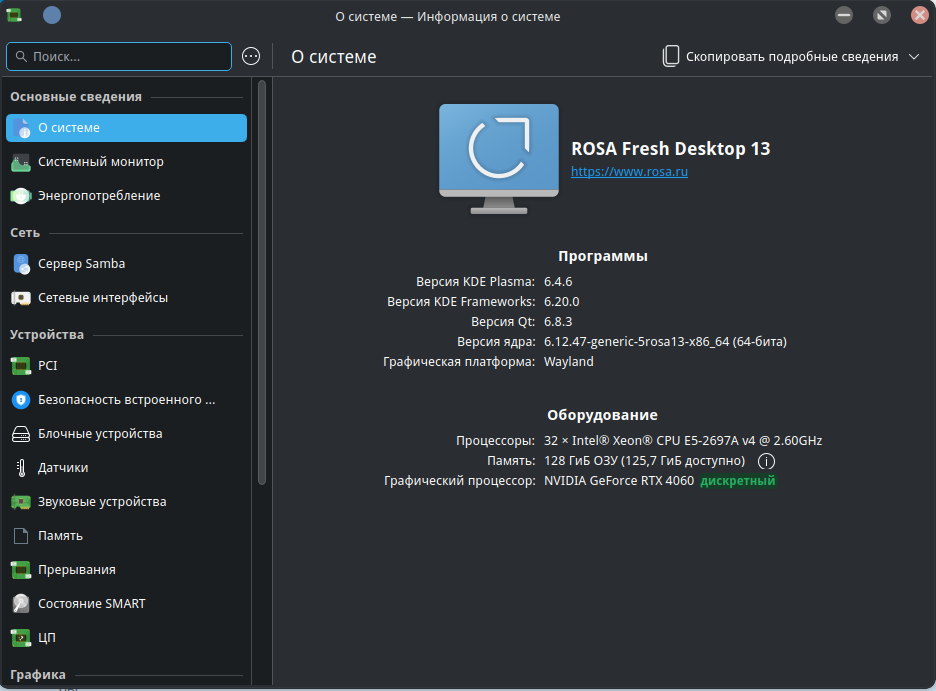
Task: Click the network interfaces icon
Action: pos(21,298)
